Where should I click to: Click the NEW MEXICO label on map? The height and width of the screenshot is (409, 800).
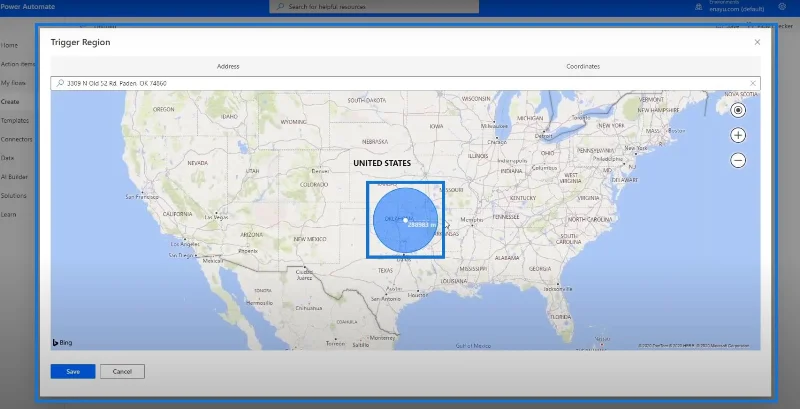310,239
